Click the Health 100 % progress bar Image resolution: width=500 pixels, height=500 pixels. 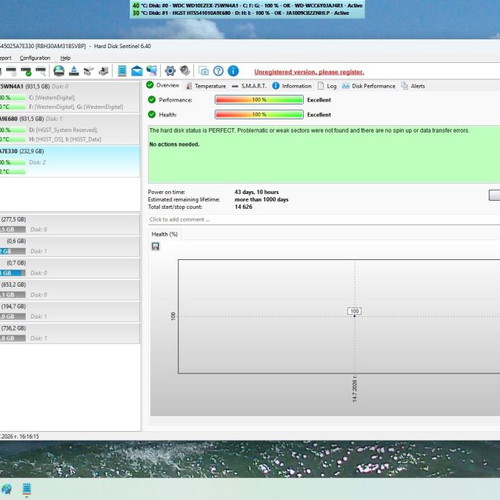click(x=259, y=115)
